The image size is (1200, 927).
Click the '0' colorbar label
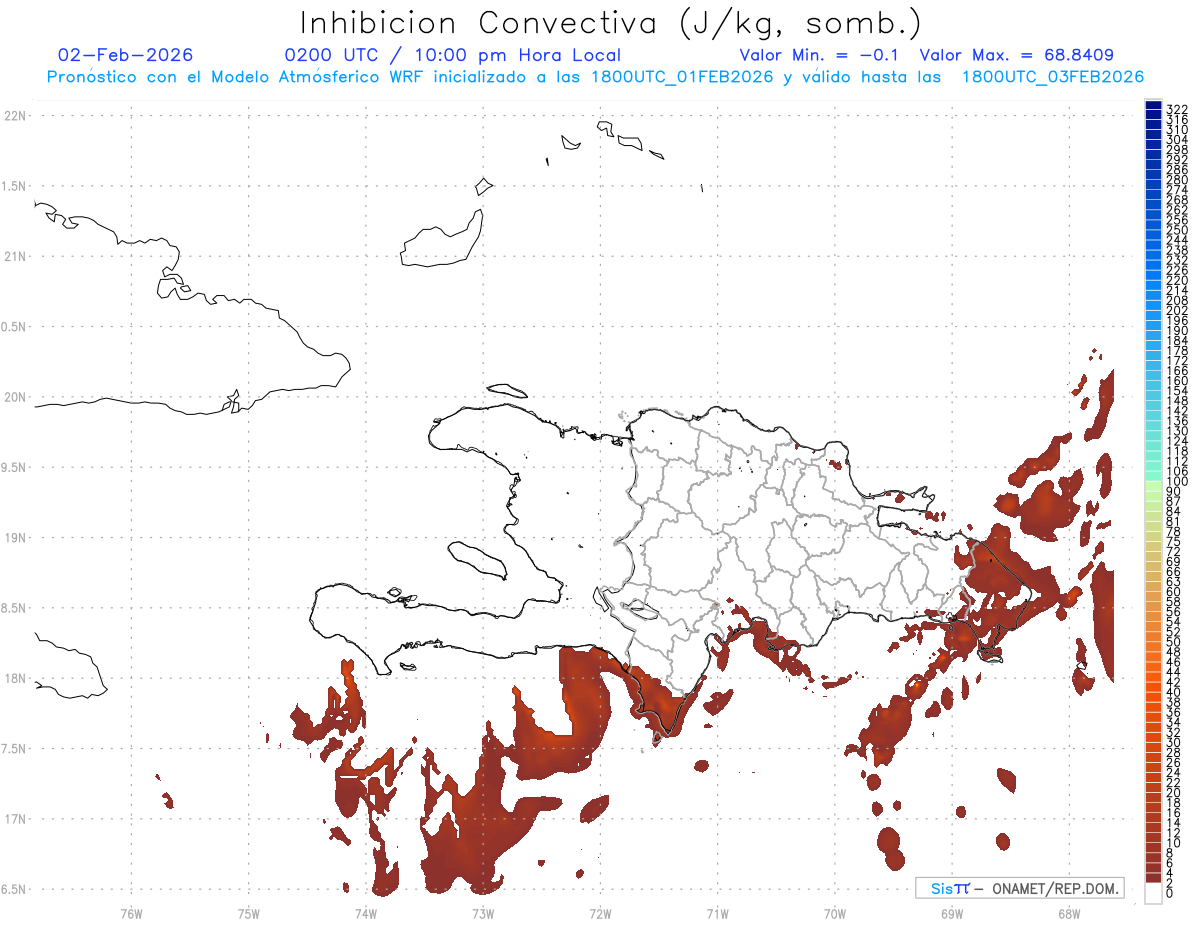[1170, 892]
